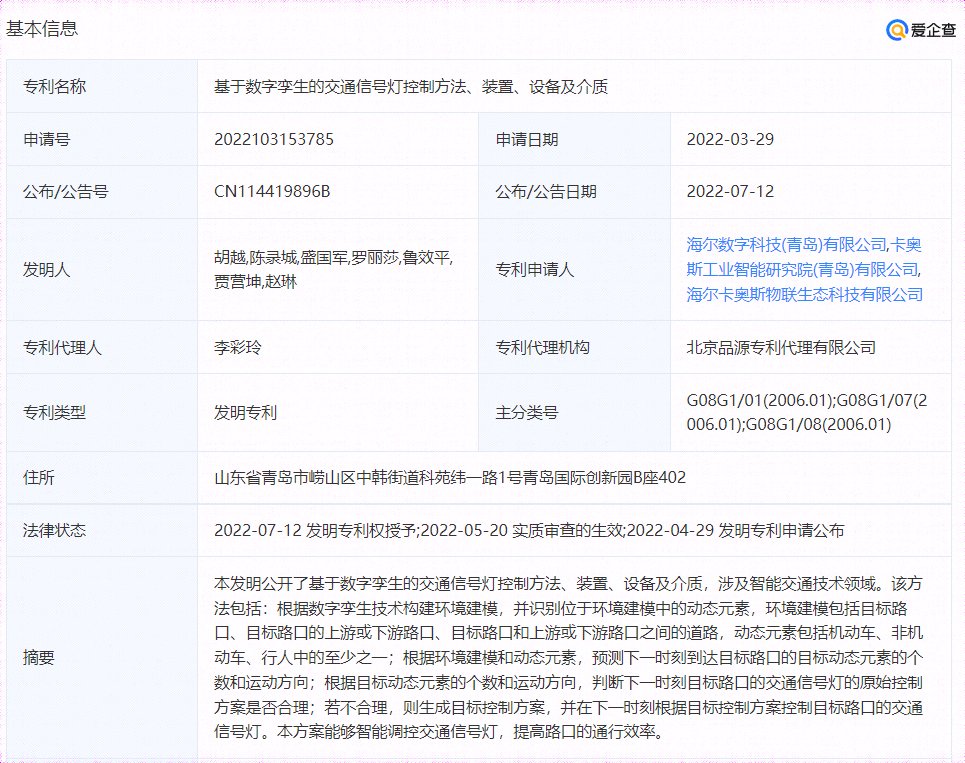Click the G08G1/01 classification codes
This screenshot has width=965, height=763.
pos(806,412)
